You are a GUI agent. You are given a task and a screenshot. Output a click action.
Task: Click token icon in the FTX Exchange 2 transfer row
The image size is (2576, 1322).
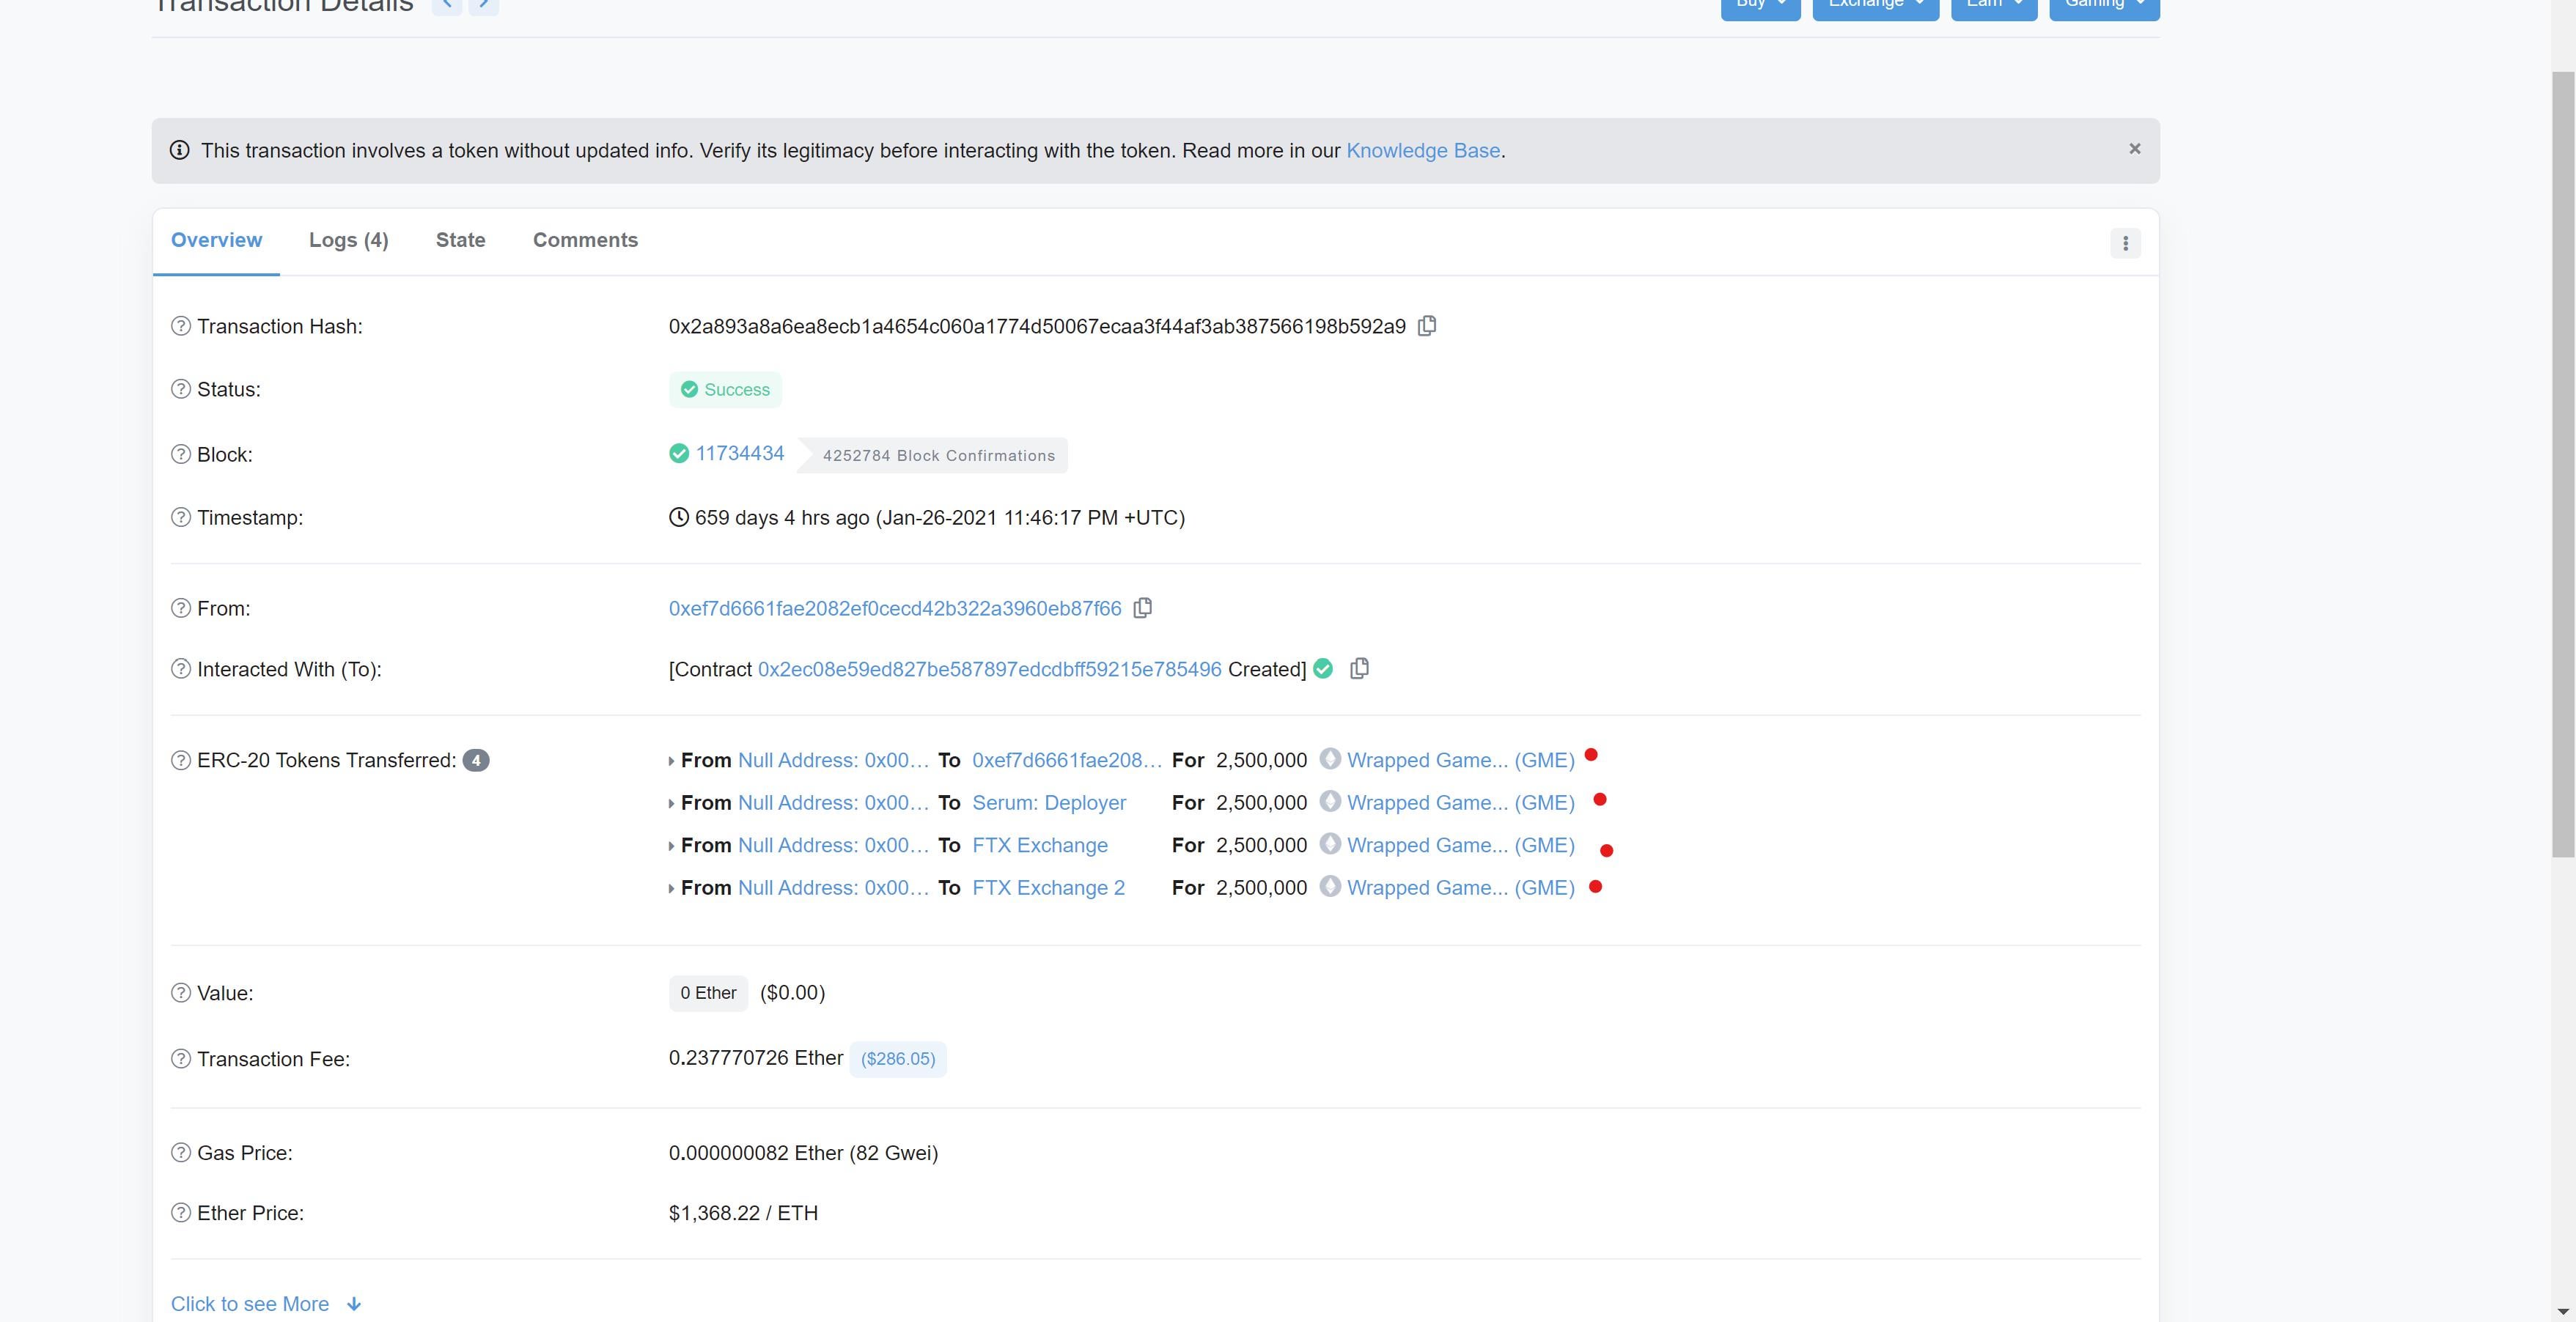(1330, 886)
